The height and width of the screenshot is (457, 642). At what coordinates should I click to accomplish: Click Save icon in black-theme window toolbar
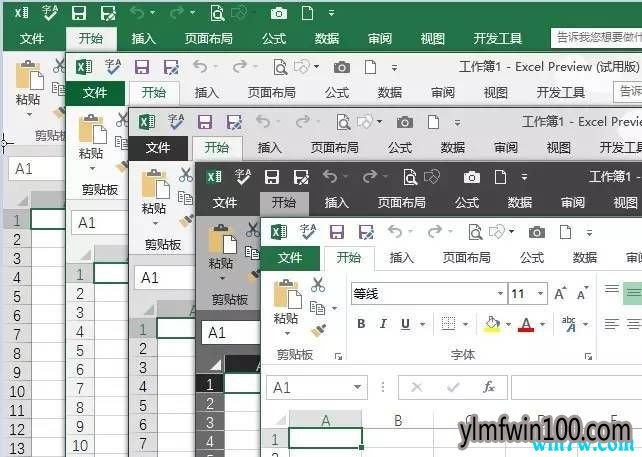(x=272, y=177)
